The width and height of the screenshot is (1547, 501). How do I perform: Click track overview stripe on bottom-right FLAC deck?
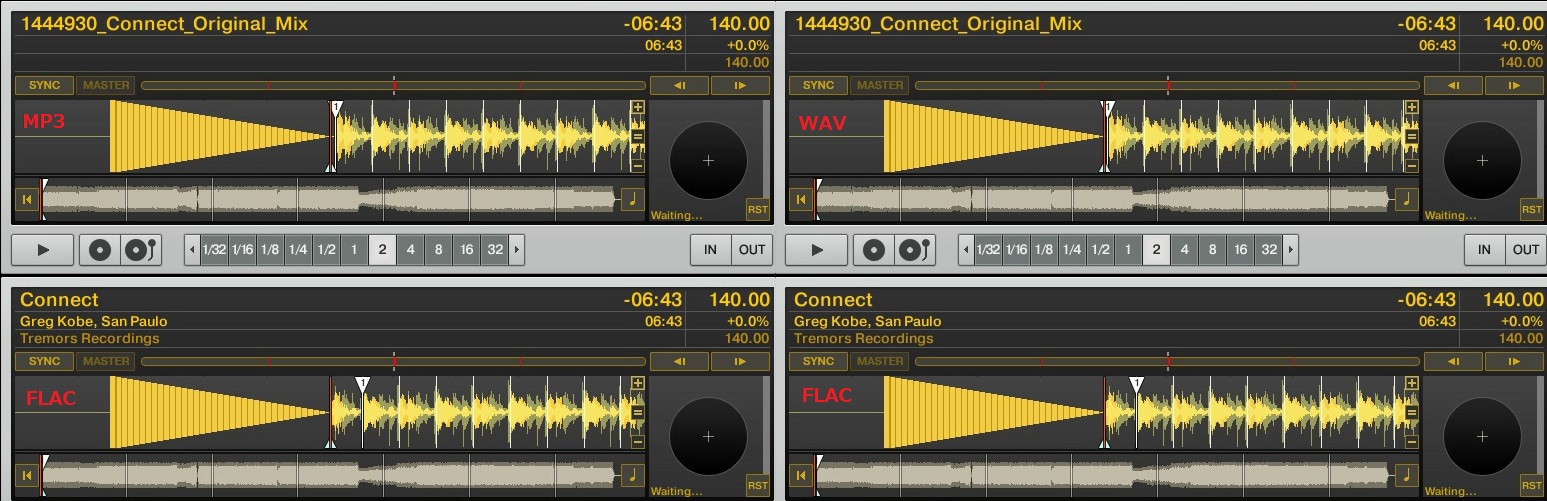tap(1103, 475)
